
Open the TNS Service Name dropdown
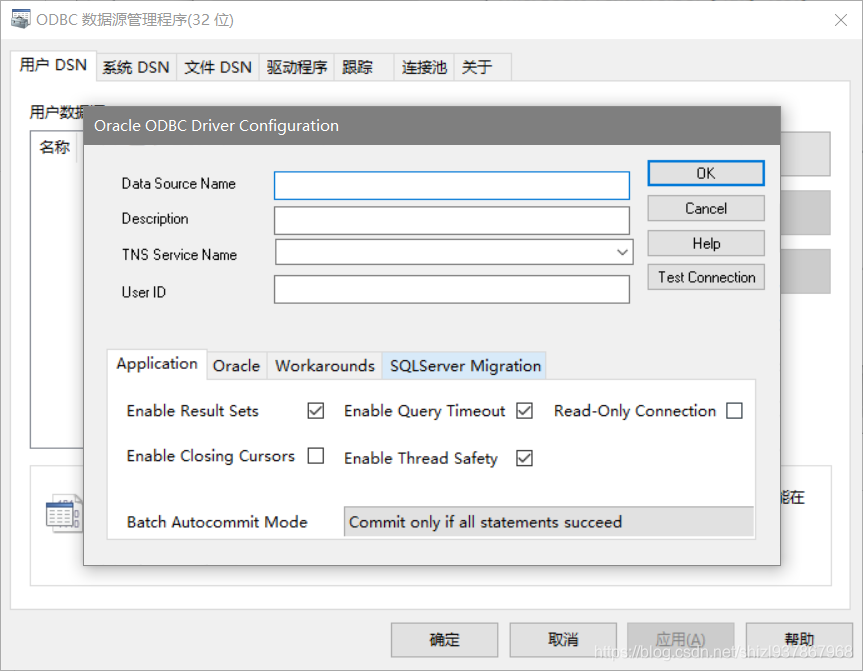[x=622, y=252]
